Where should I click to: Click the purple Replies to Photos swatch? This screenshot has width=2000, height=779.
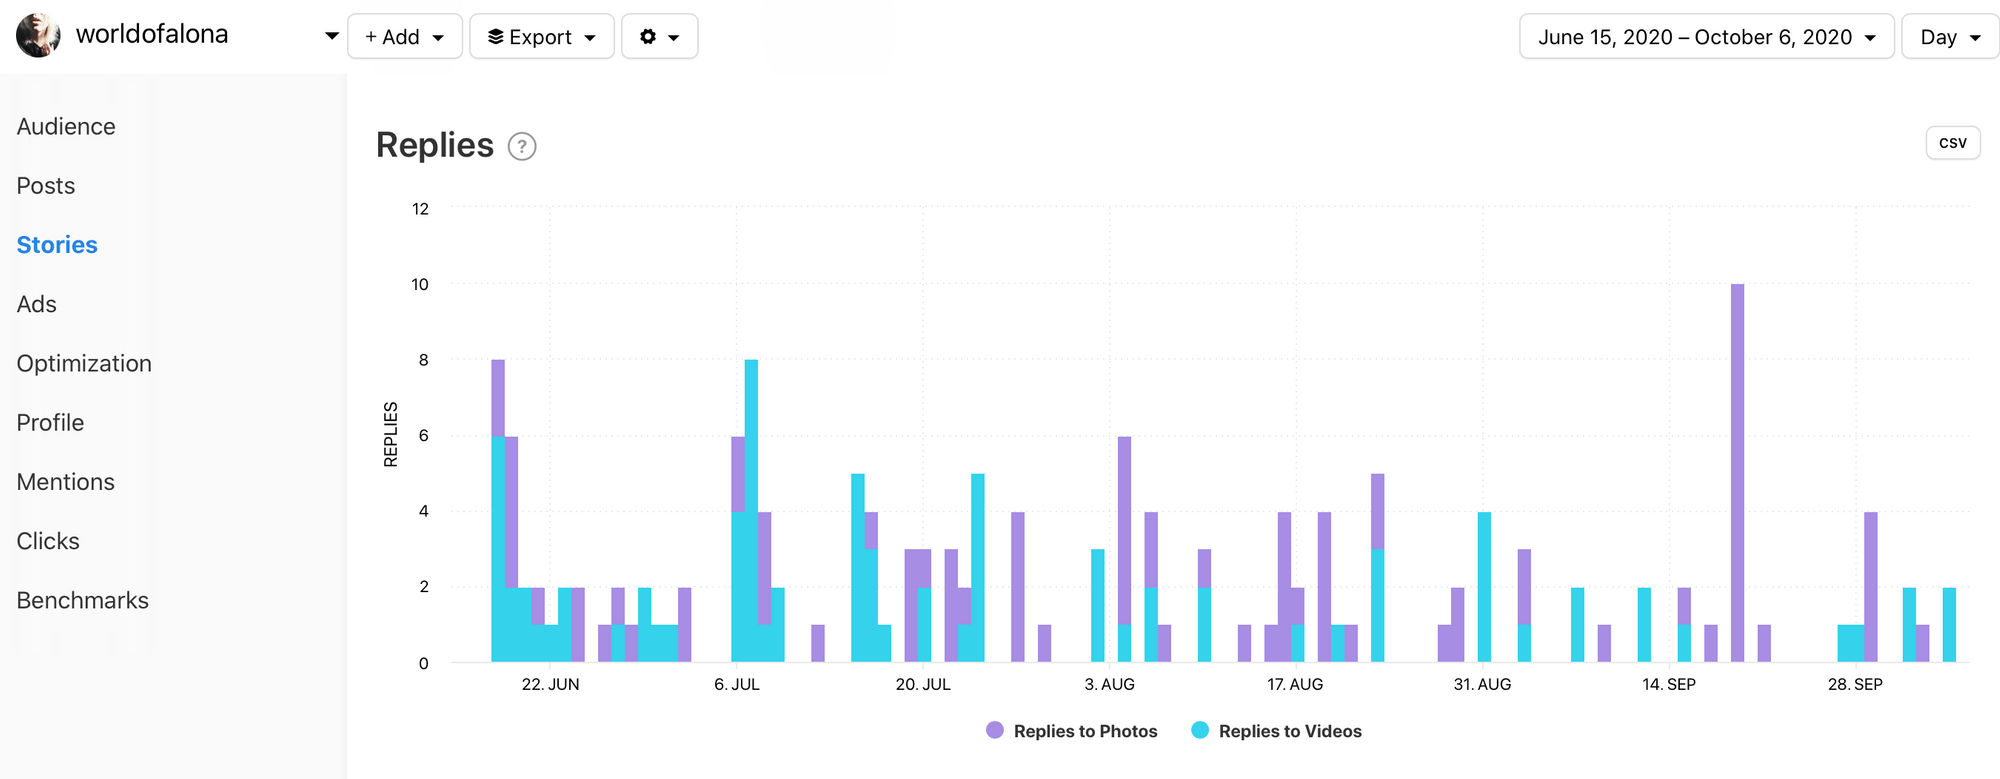coord(994,730)
